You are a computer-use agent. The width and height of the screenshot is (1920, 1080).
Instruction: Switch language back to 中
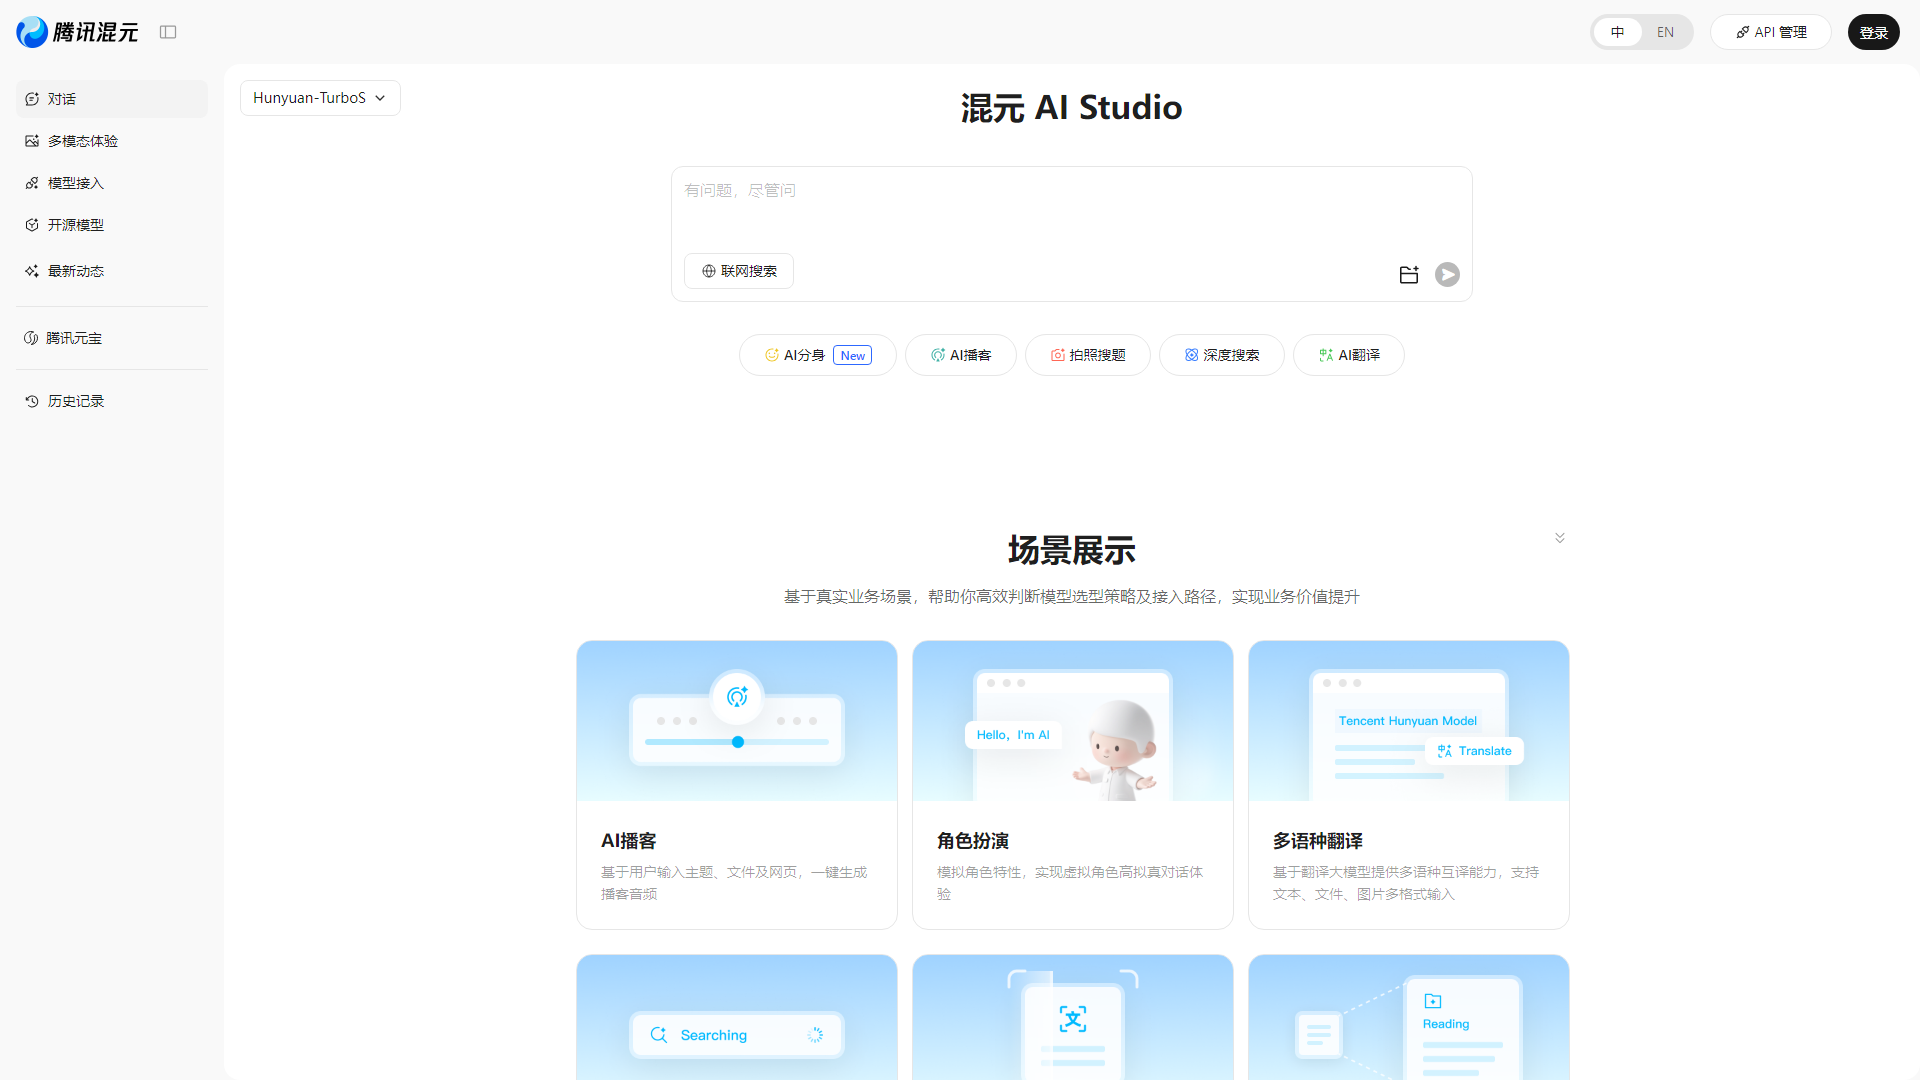coord(1618,32)
